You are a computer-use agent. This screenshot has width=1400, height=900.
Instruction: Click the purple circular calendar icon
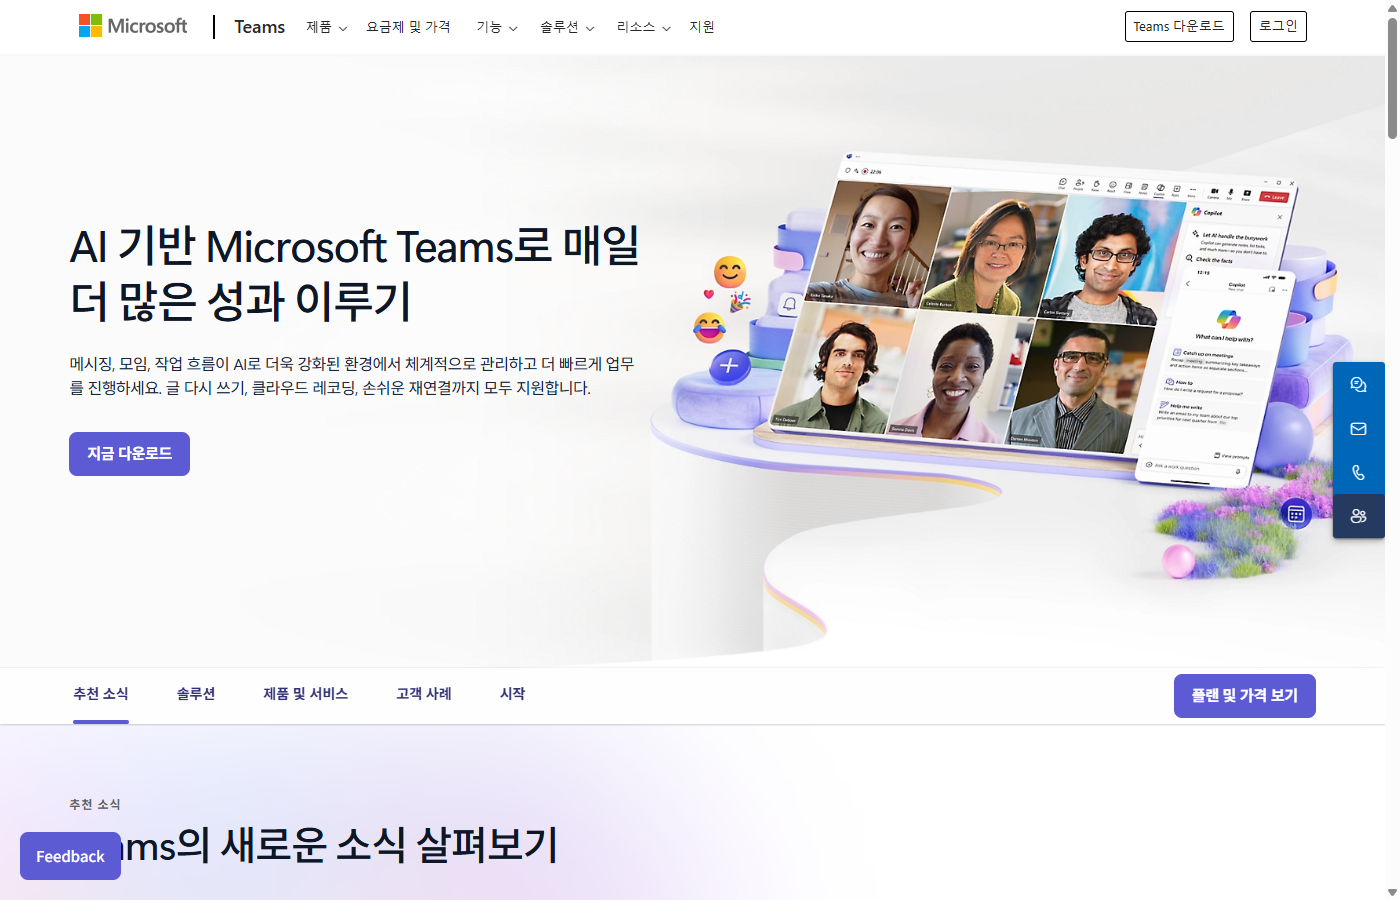[1296, 512]
